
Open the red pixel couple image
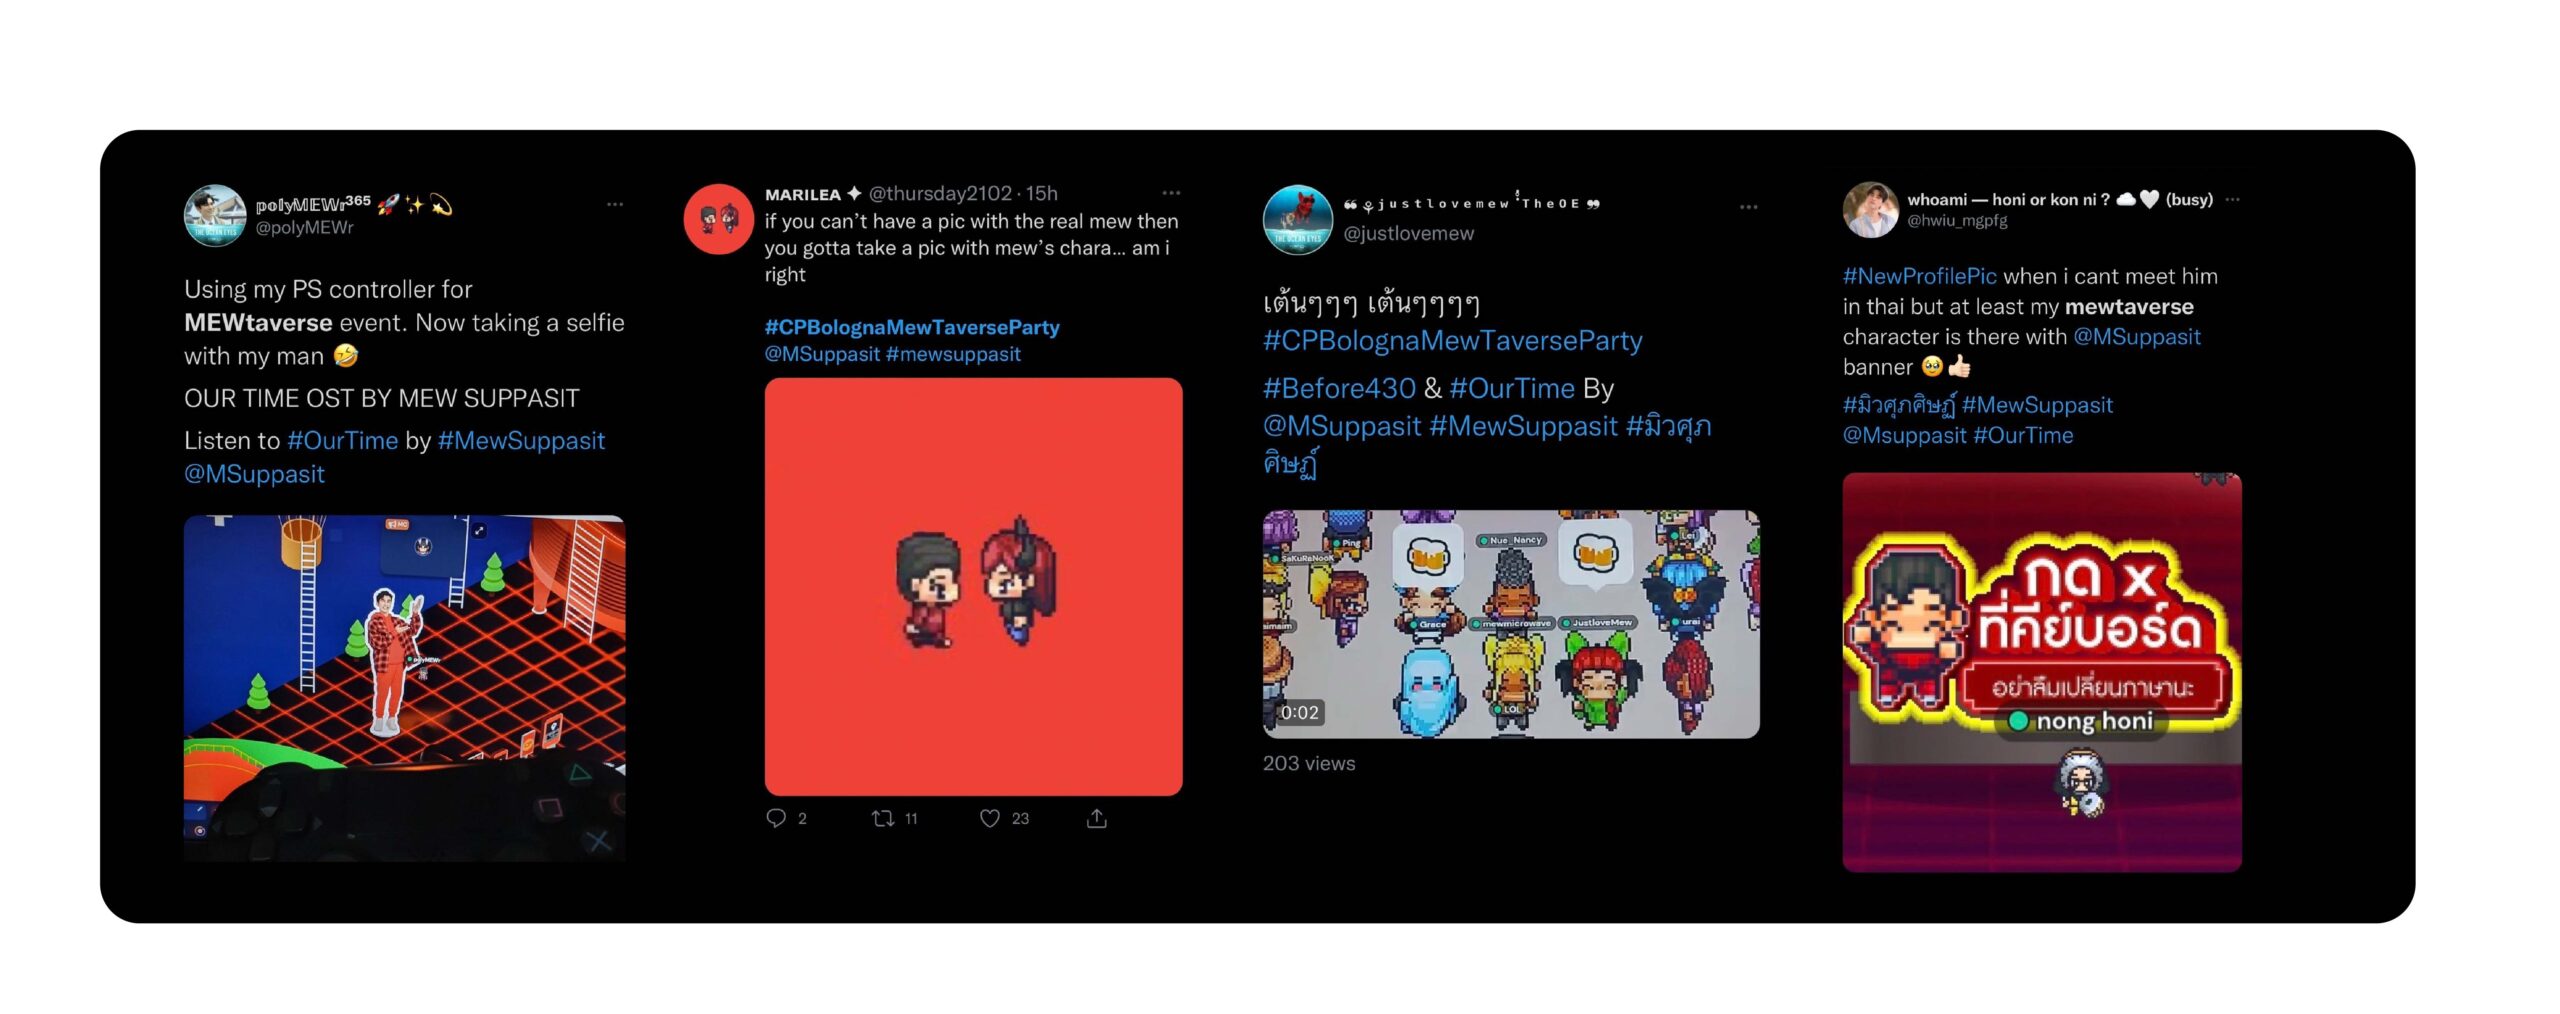pyautogui.click(x=973, y=587)
